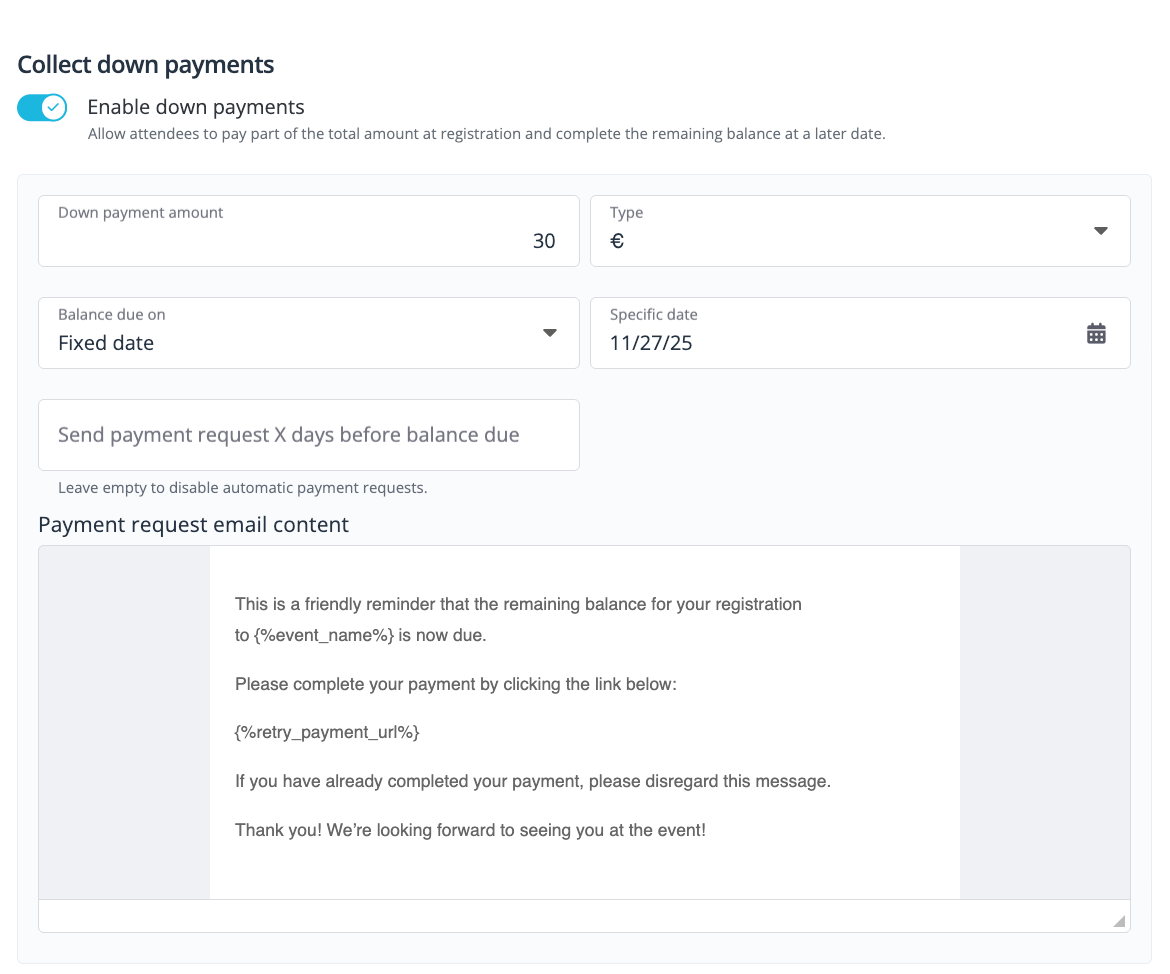Click the payment request days before balance input

pos(309,435)
